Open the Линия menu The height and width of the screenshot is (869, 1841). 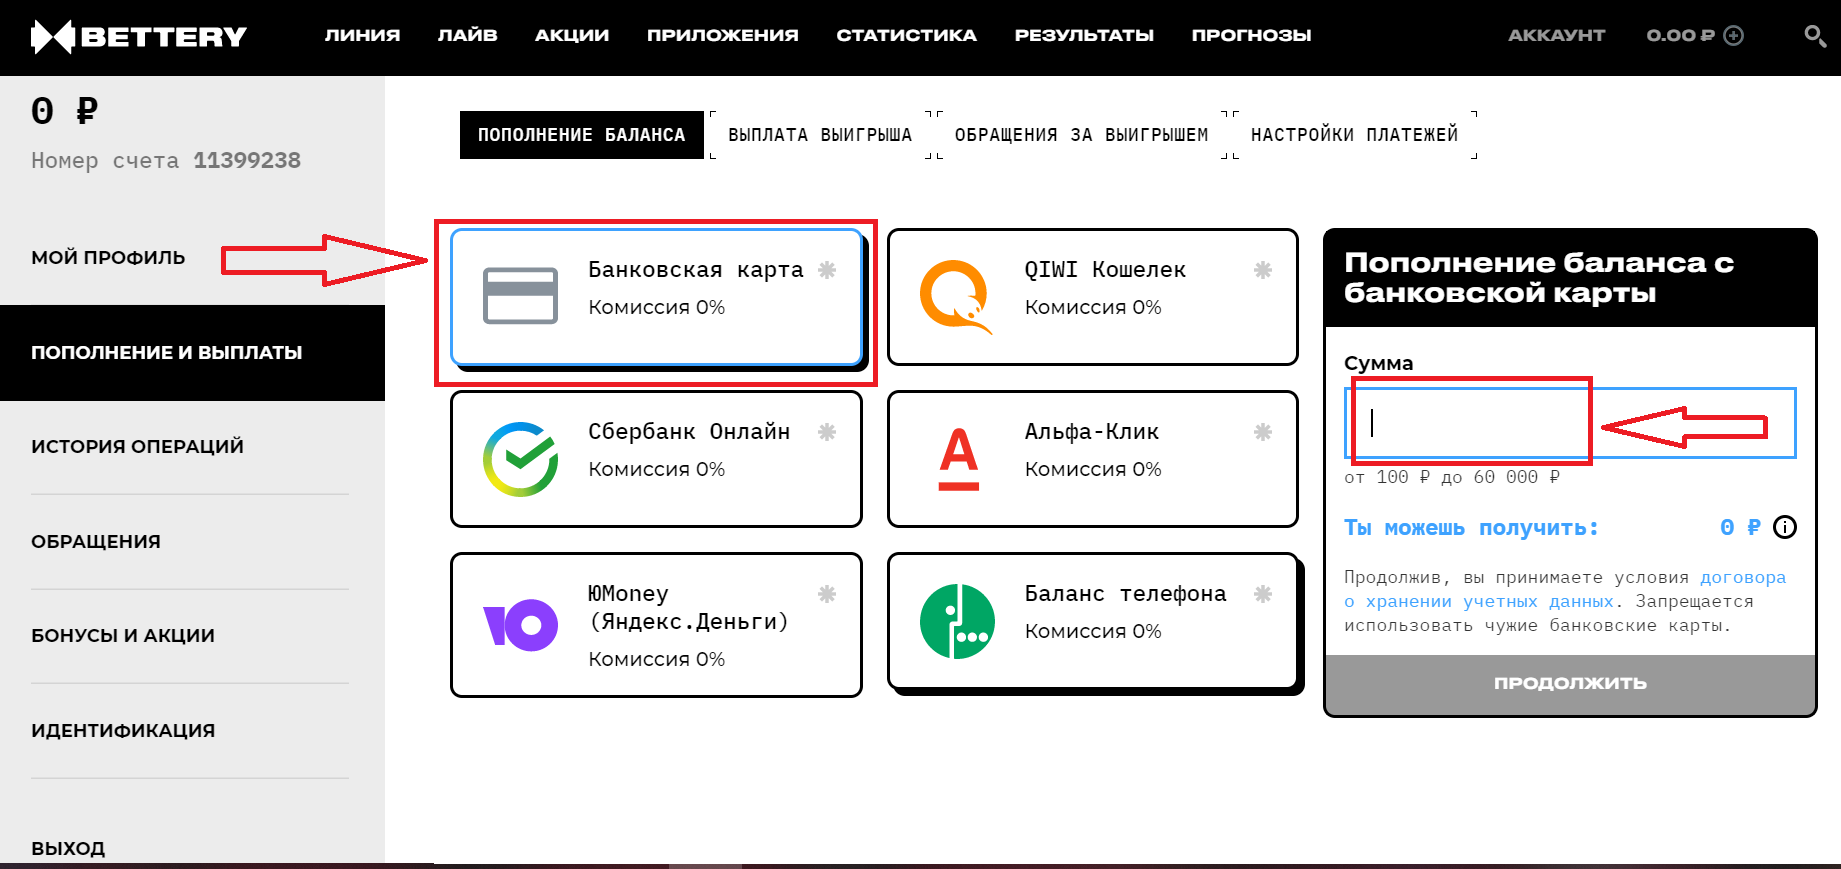point(362,36)
